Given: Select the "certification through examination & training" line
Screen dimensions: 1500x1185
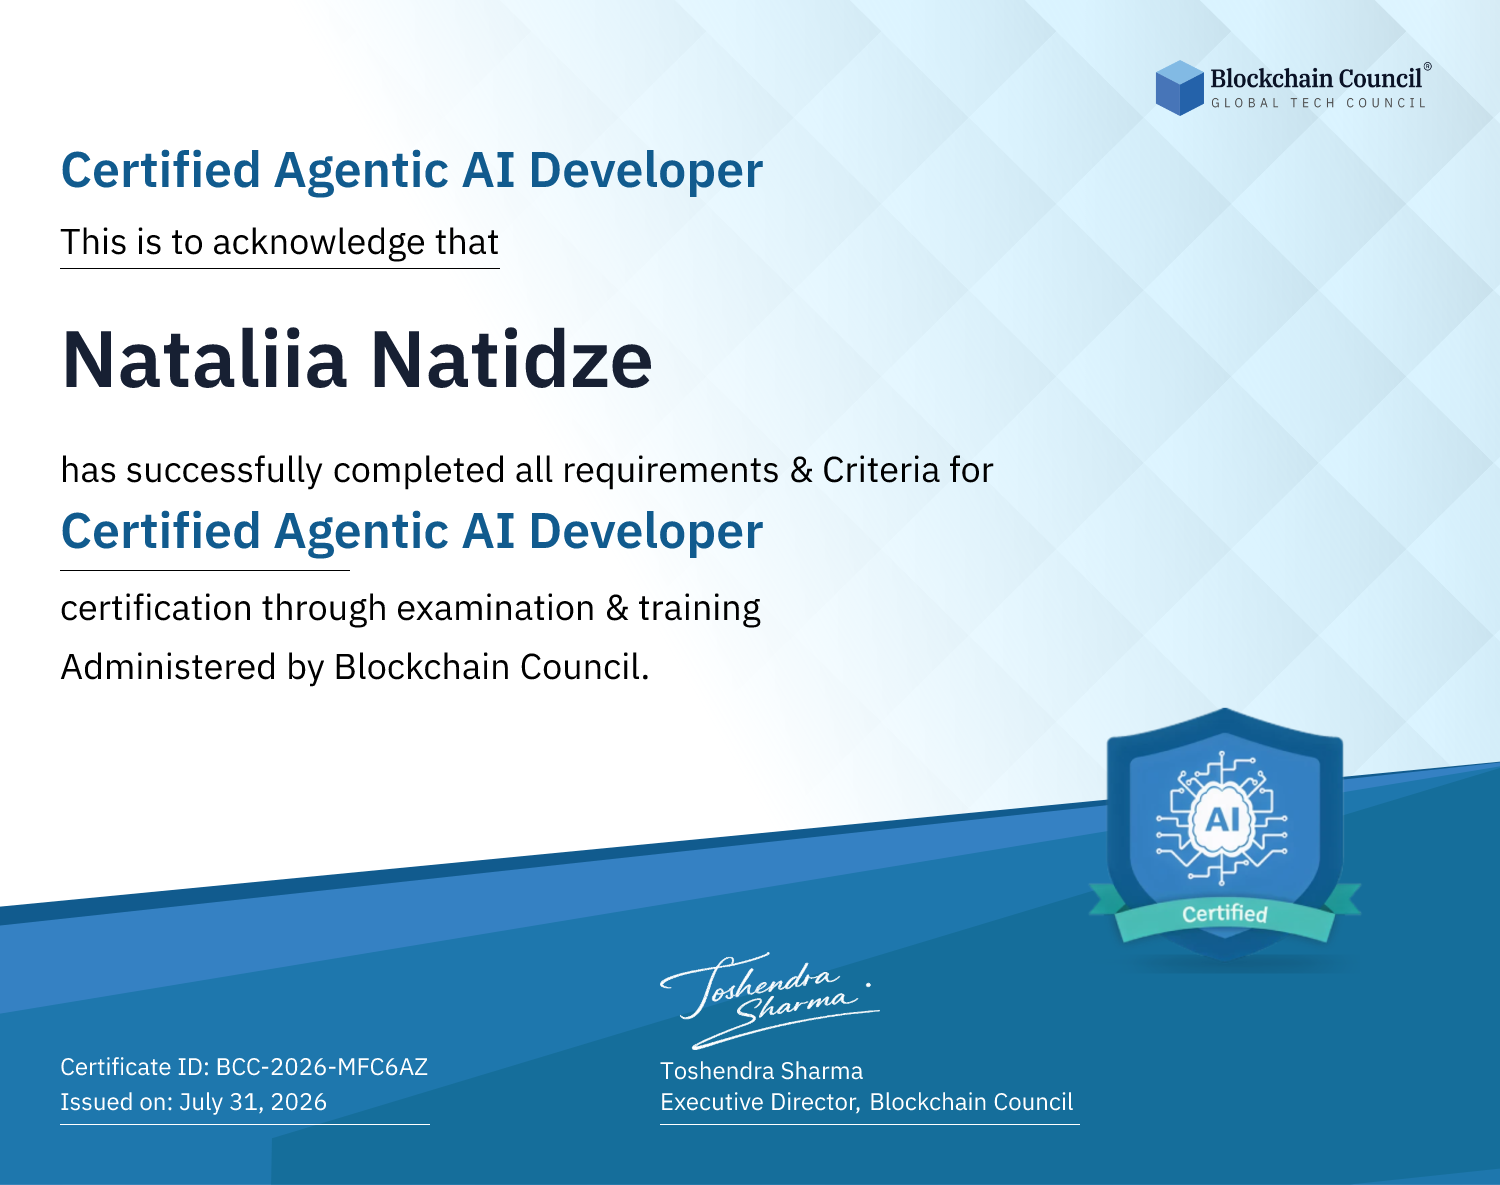Looking at the screenshot, I should (x=411, y=608).
